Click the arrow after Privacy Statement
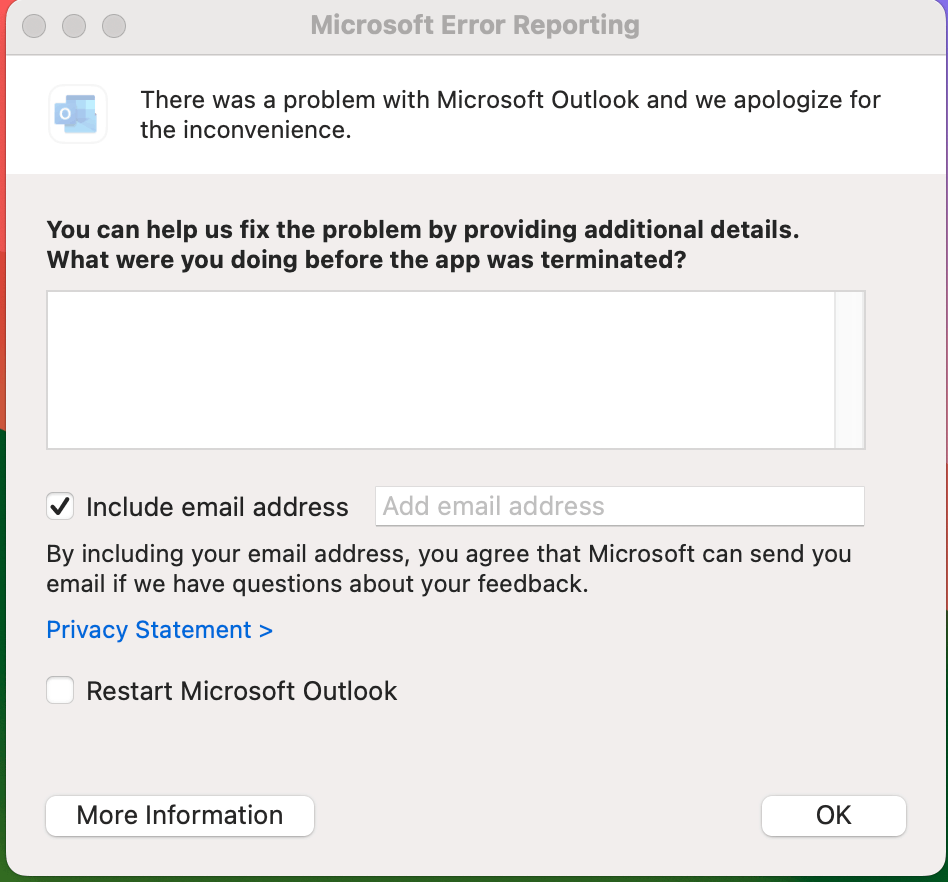The width and height of the screenshot is (948, 882). [266, 631]
